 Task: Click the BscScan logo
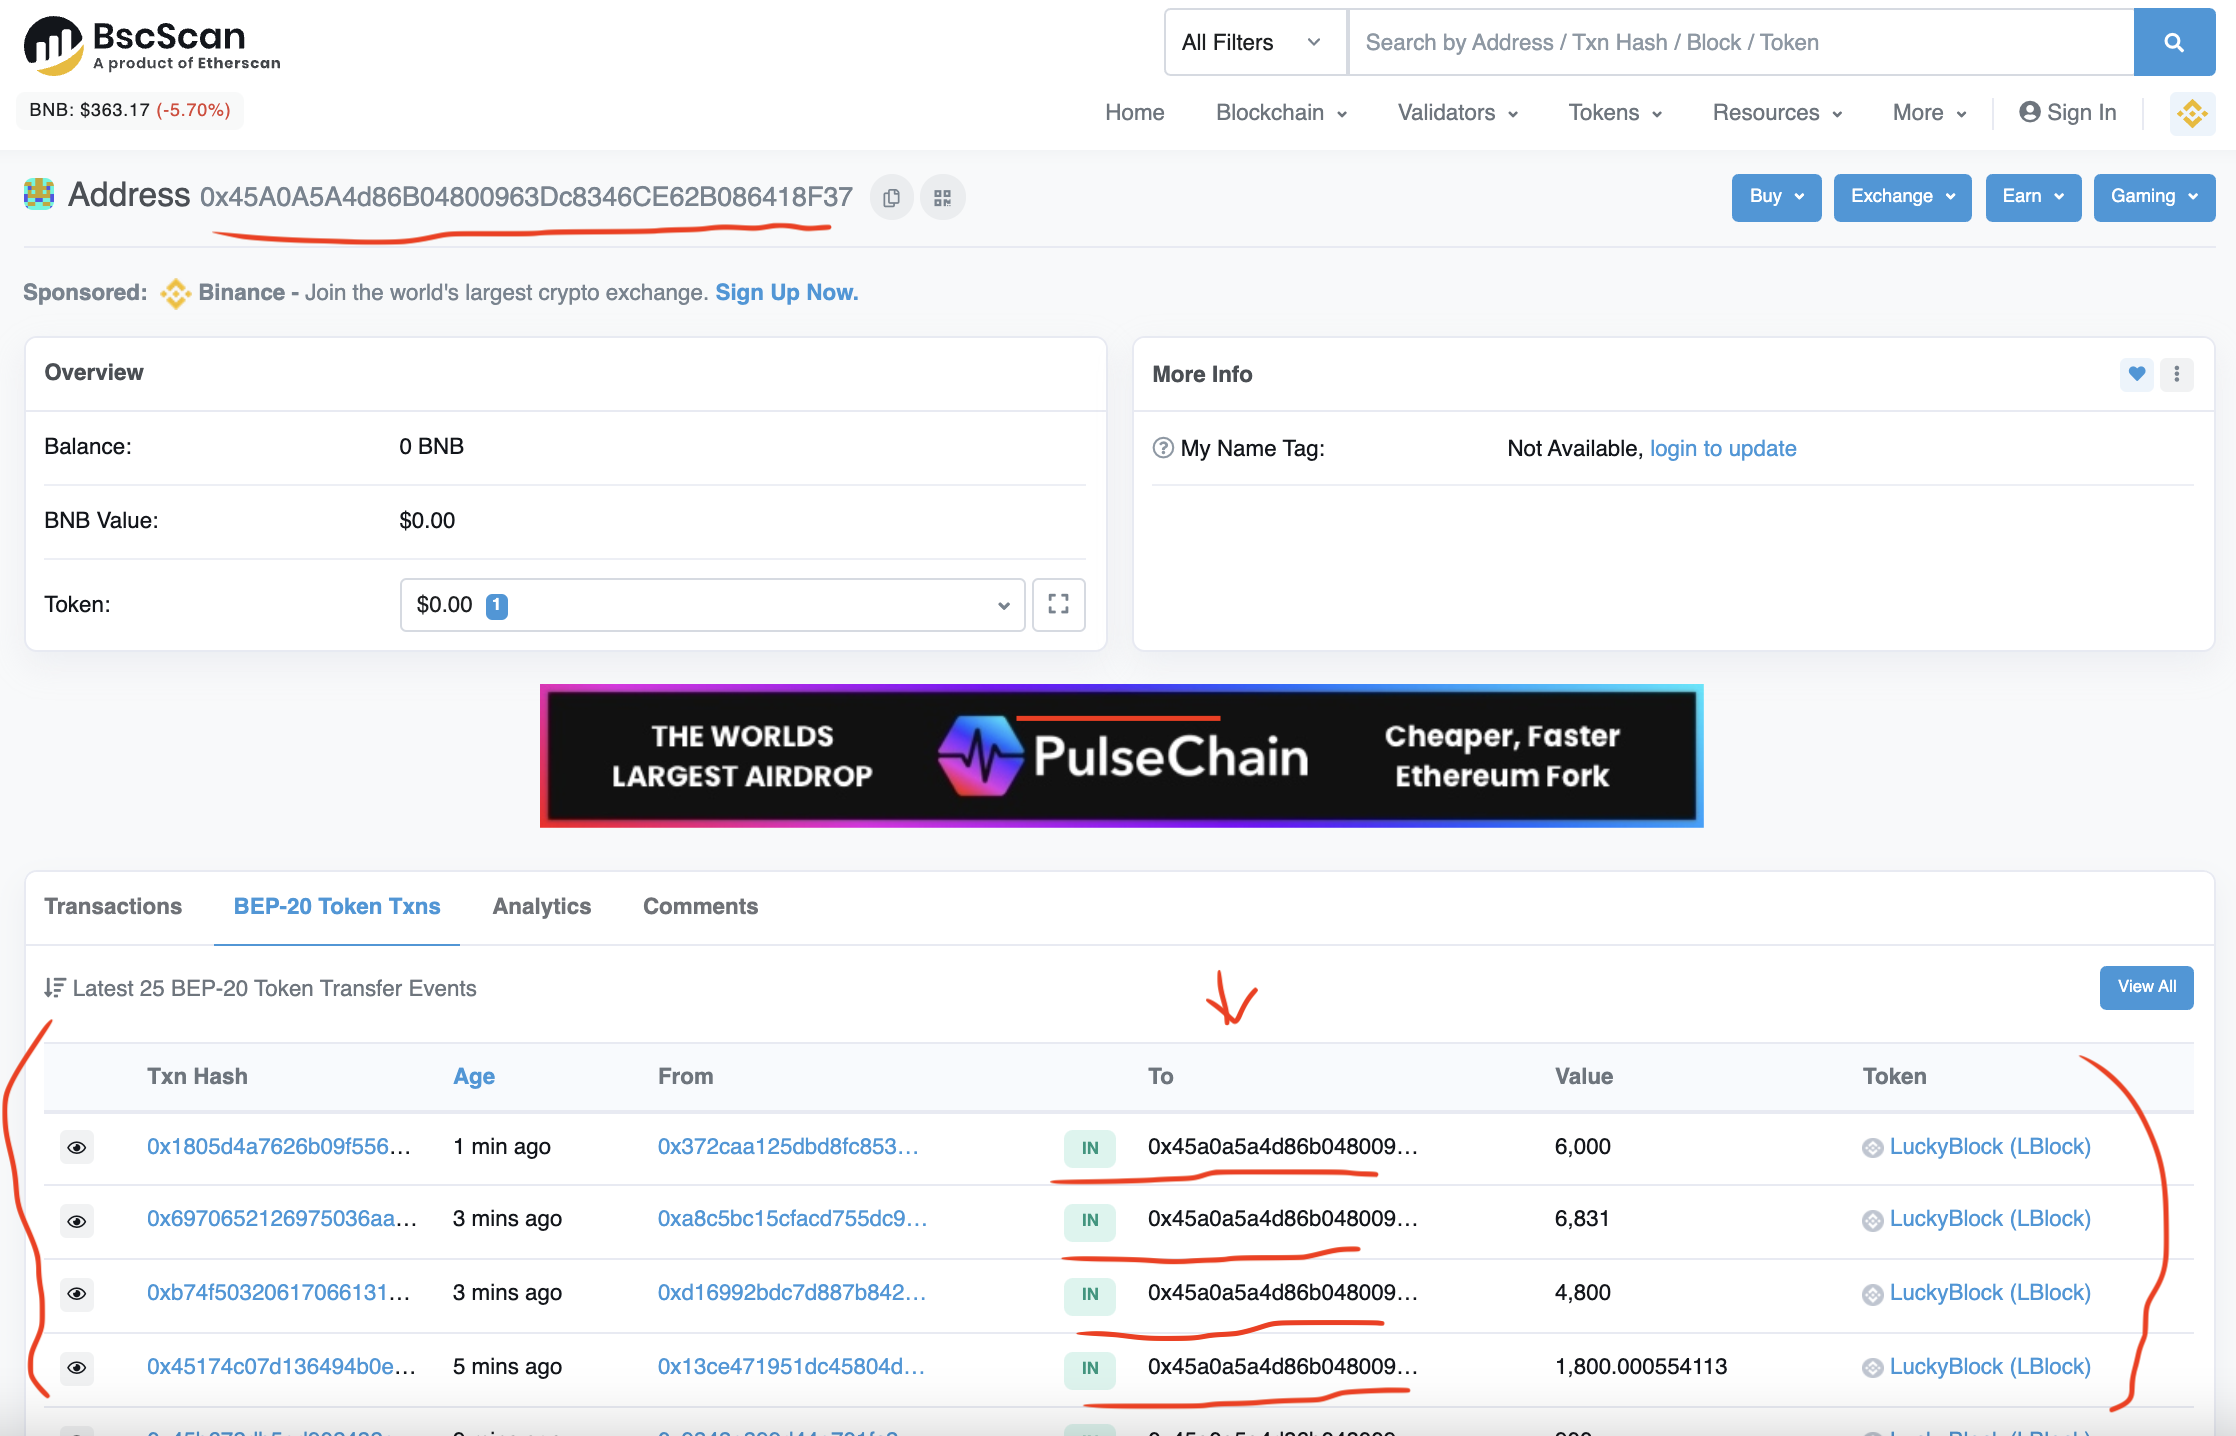coord(152,45)
